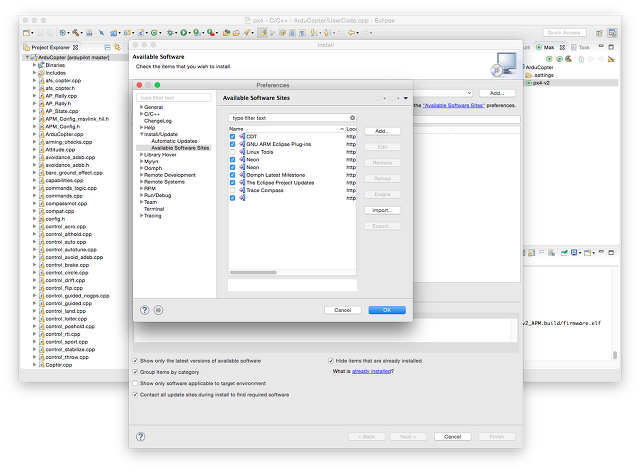Viewport: 640px width, 471px height.
Task: Click the Name column header in sites table
Action: 287,129
